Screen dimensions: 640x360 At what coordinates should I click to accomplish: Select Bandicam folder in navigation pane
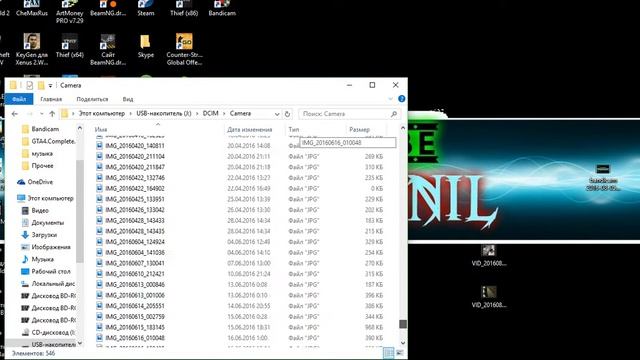click(40, 129)
